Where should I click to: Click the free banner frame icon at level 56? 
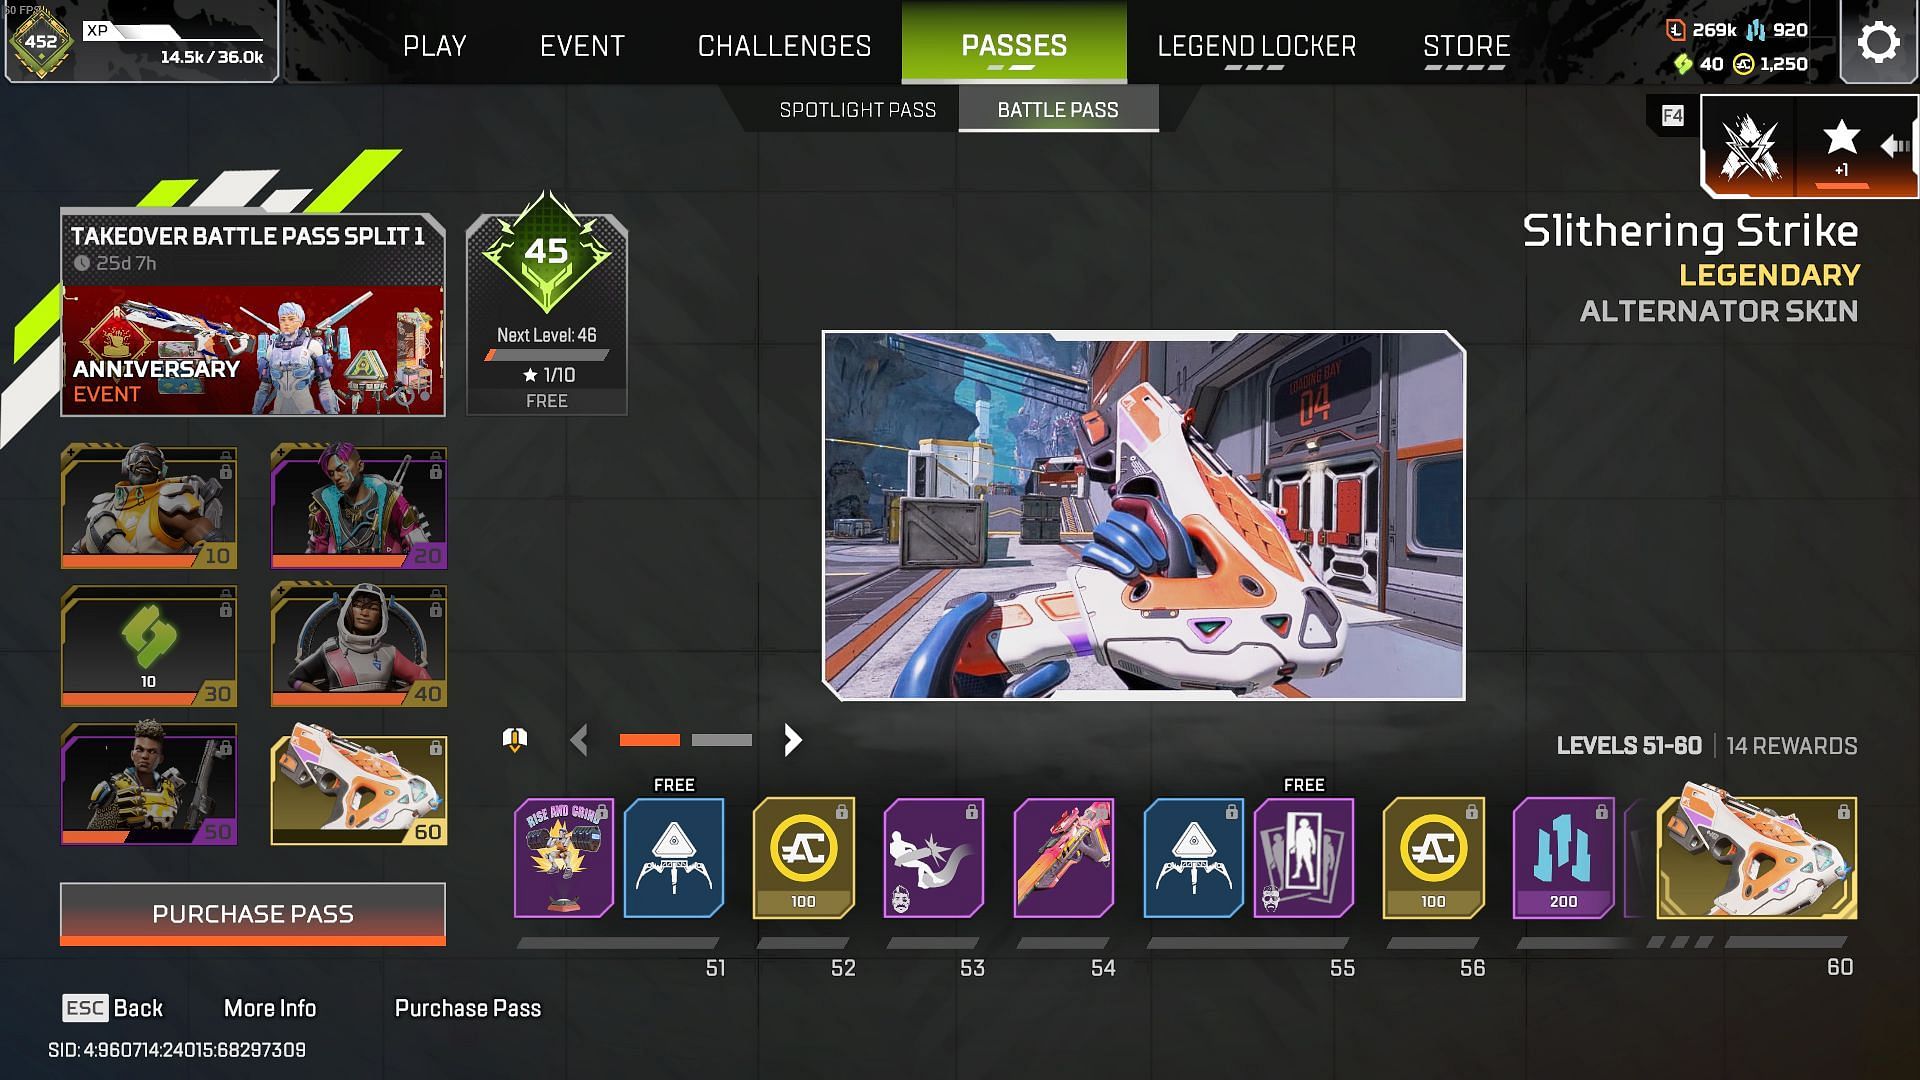click(x=1302, y=857)
